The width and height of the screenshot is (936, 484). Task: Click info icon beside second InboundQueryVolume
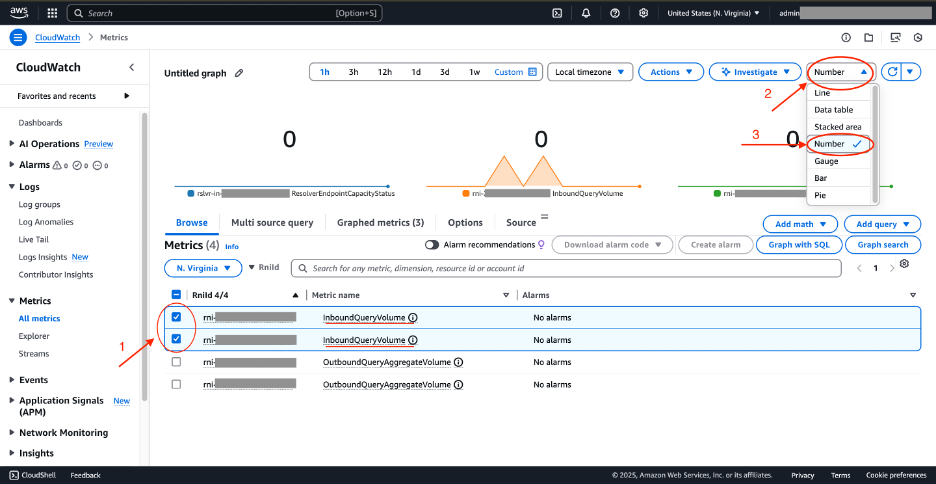pos(413,340)
